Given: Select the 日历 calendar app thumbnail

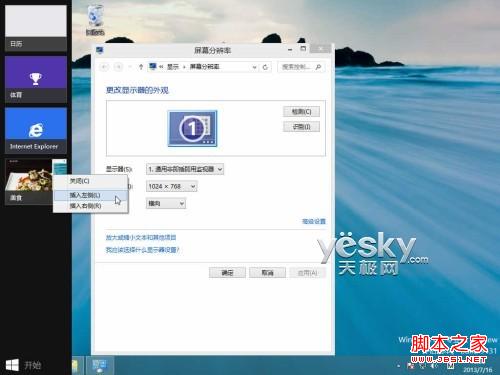Looking at the screenshot, I should point(36,28).
